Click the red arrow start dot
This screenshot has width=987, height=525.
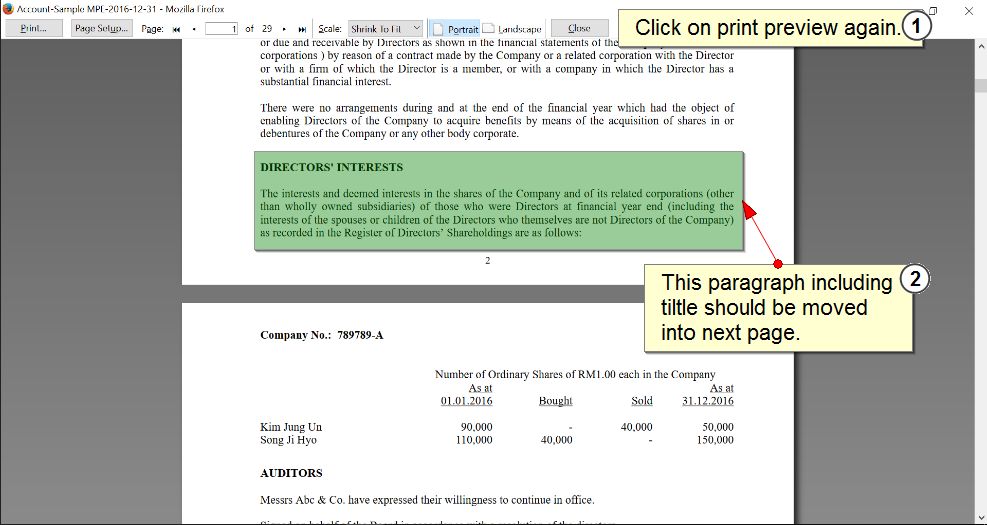point(778,263)
